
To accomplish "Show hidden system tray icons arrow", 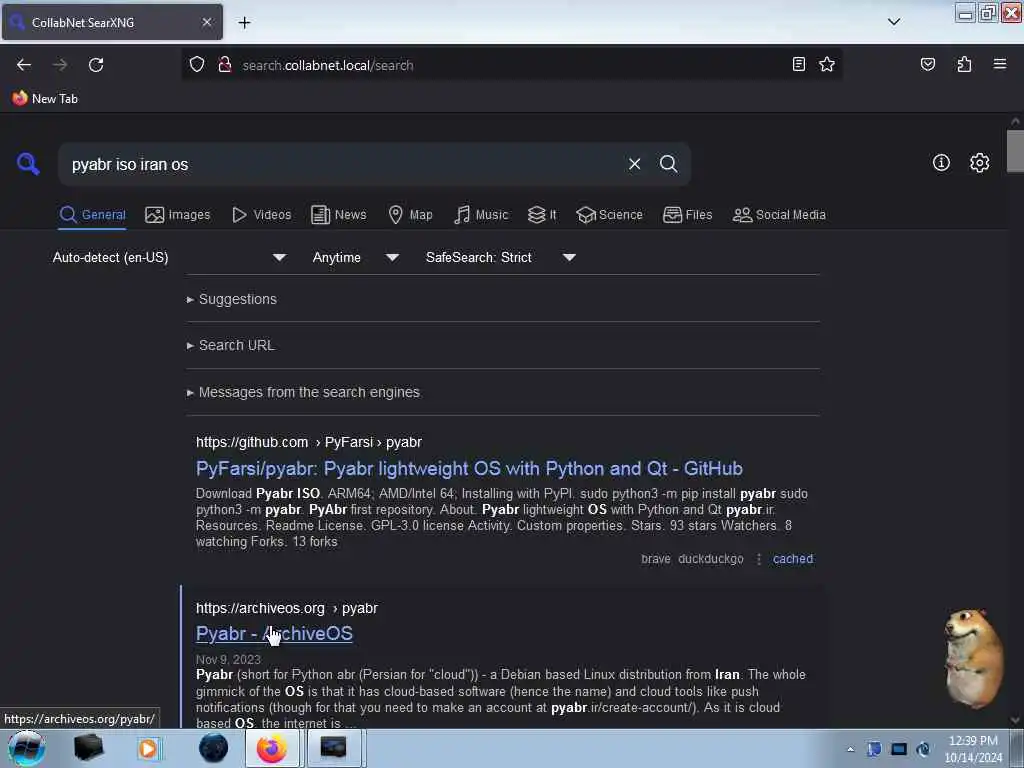I will tap(850, 749).
